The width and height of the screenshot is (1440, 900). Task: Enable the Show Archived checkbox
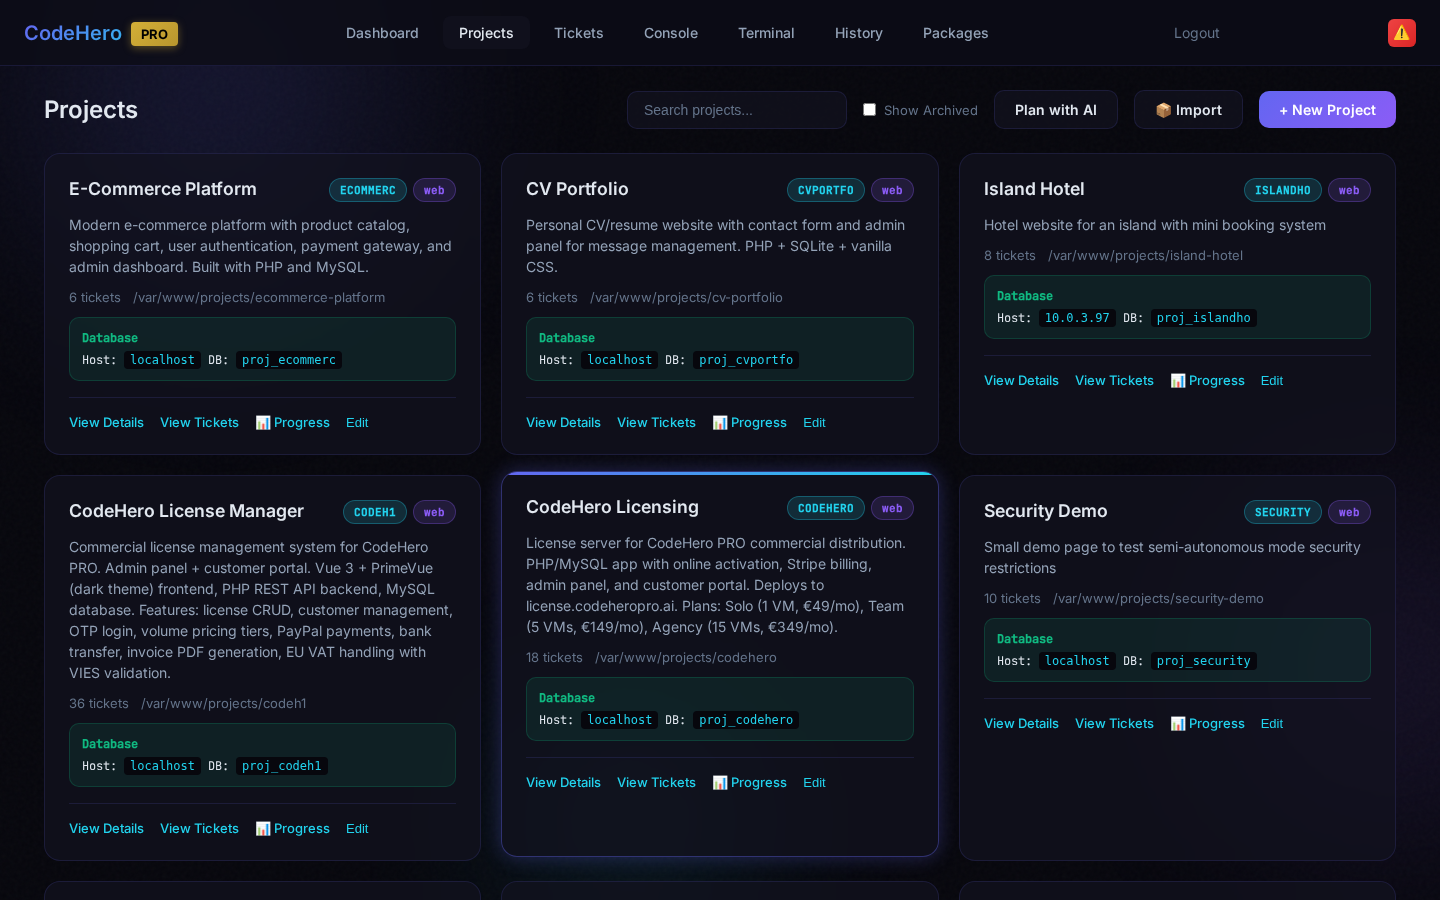point(870,110)
